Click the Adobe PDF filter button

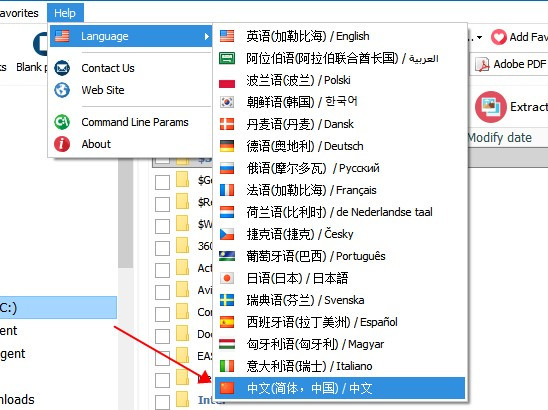[510, 64]
